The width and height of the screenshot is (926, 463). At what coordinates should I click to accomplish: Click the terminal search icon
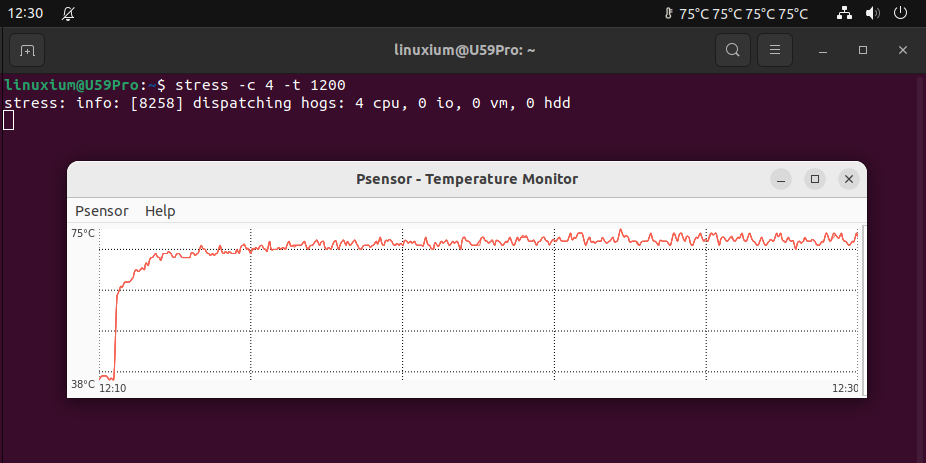pyautogui.click(x=733, y=50)
